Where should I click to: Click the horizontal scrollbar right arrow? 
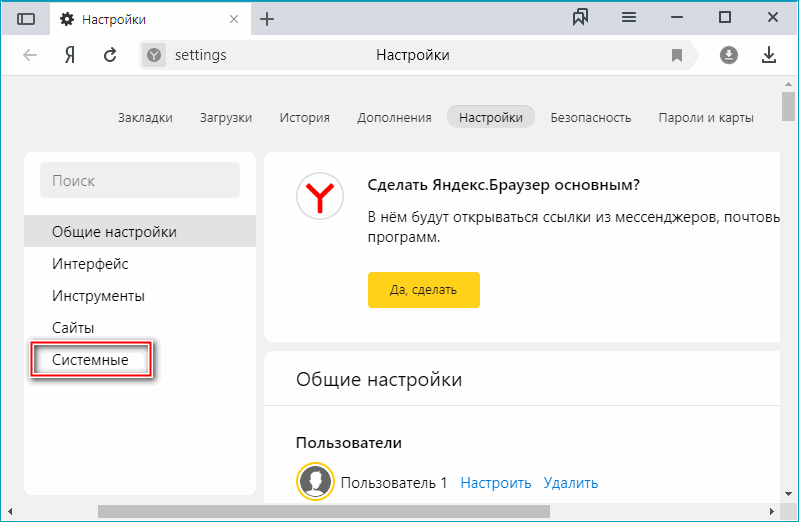(x=771, y=511)
